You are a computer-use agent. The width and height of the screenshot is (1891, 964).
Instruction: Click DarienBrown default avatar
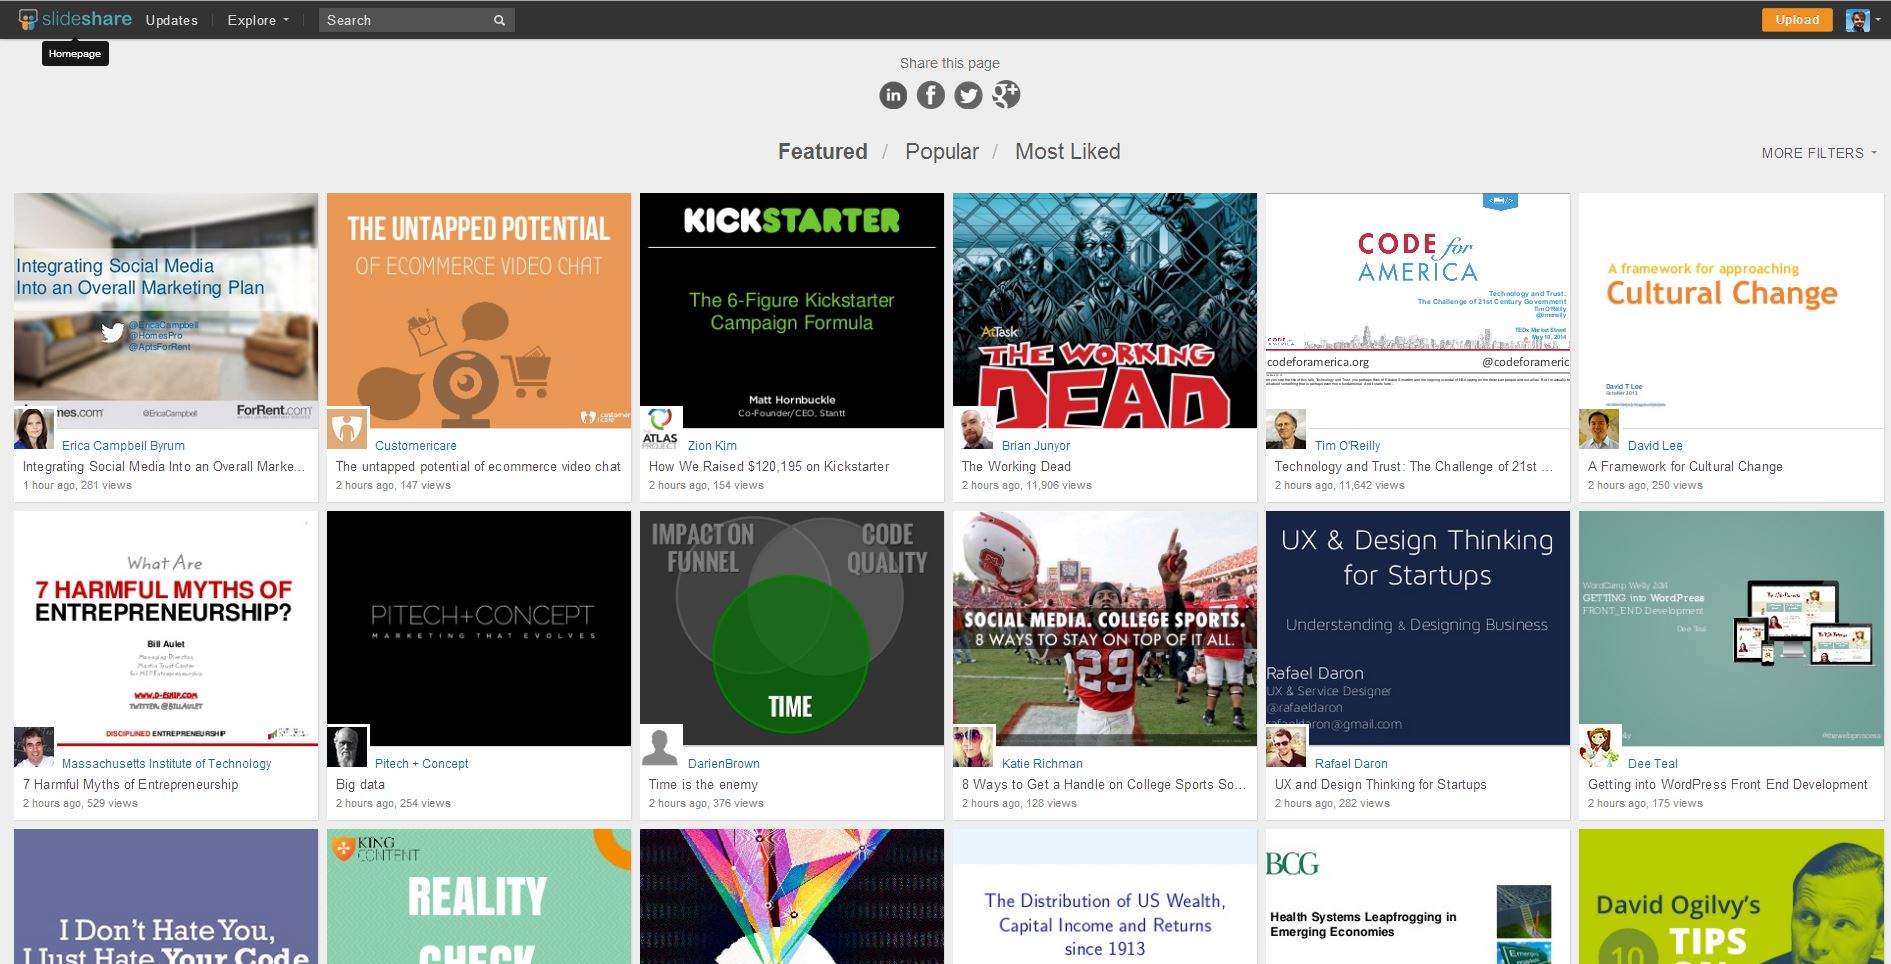coord(661,747)
